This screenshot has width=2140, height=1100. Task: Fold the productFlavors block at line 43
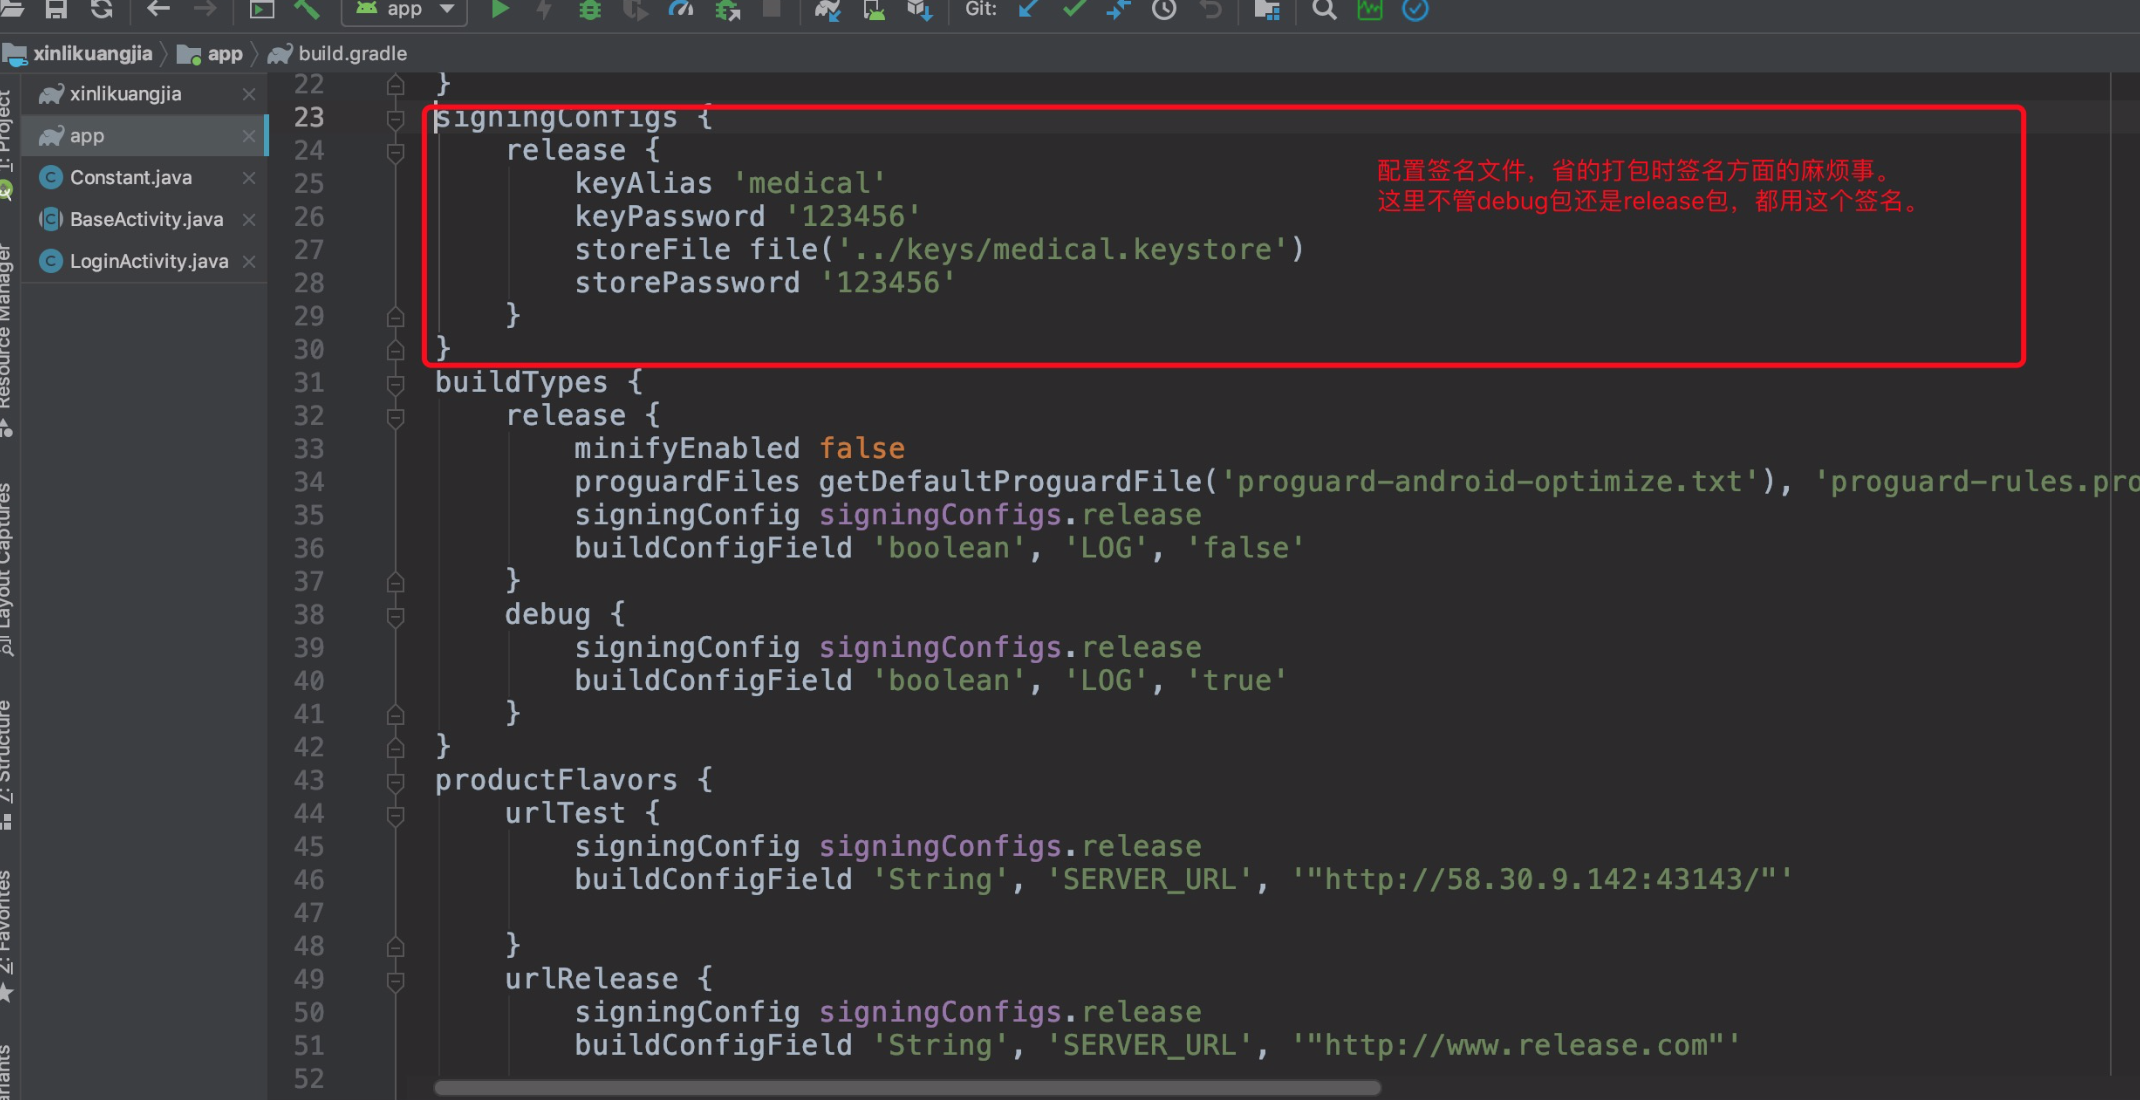pyautogui.click(x=396, y=782)
